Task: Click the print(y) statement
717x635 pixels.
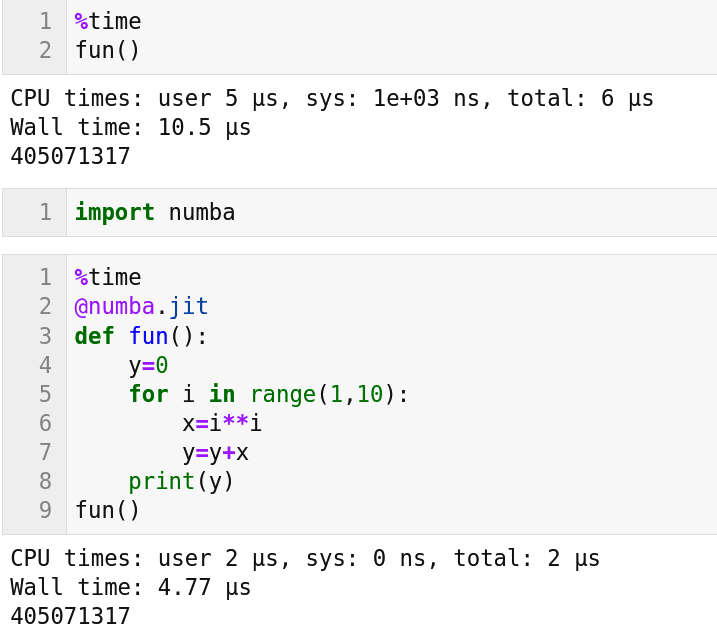Action: (x=181, y=481)
